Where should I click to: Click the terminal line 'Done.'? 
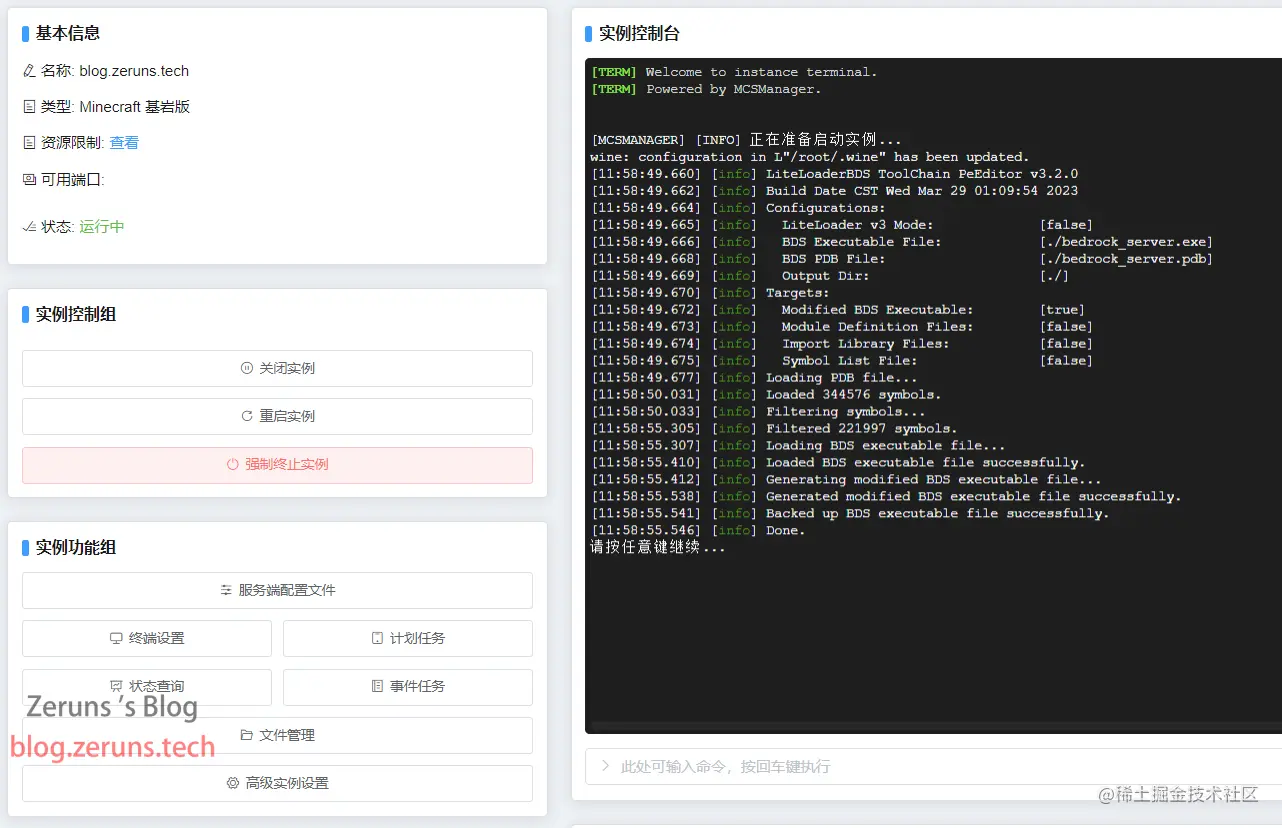click(x=786, y=531)
